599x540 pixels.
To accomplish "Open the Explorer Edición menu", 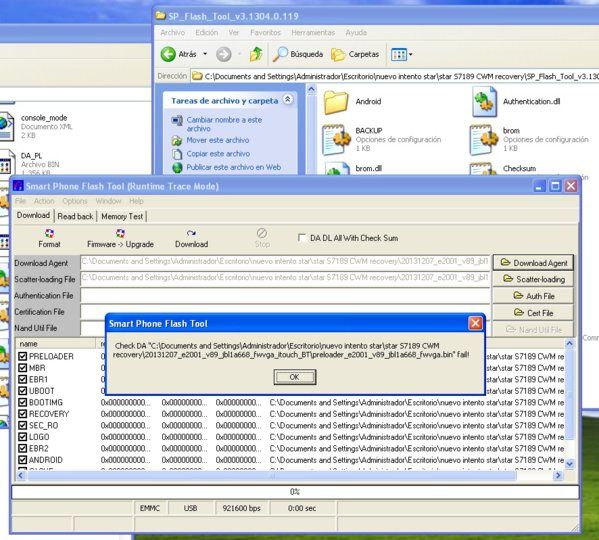I will click(x=206, y=32).
